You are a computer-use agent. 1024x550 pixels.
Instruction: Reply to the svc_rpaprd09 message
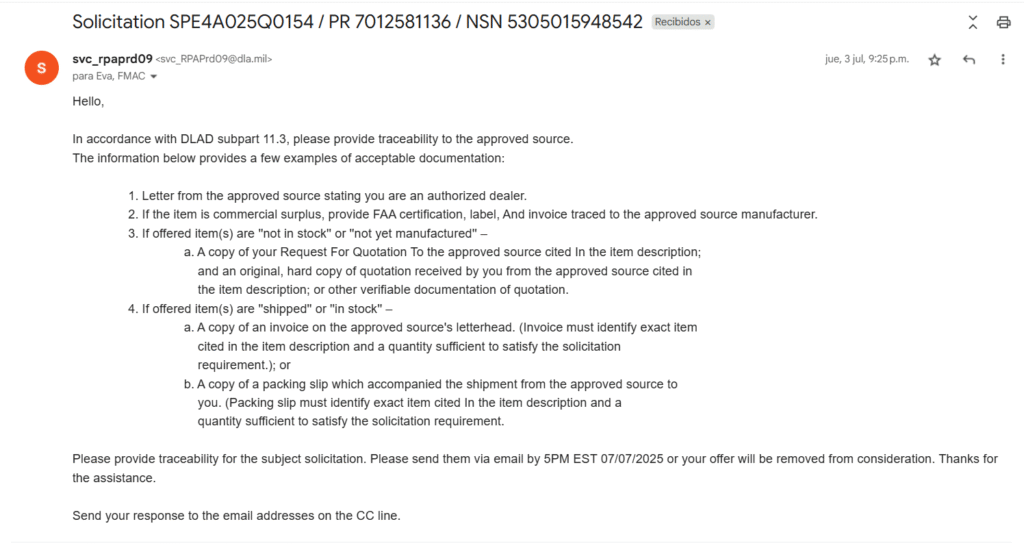(x=968, y=60)
